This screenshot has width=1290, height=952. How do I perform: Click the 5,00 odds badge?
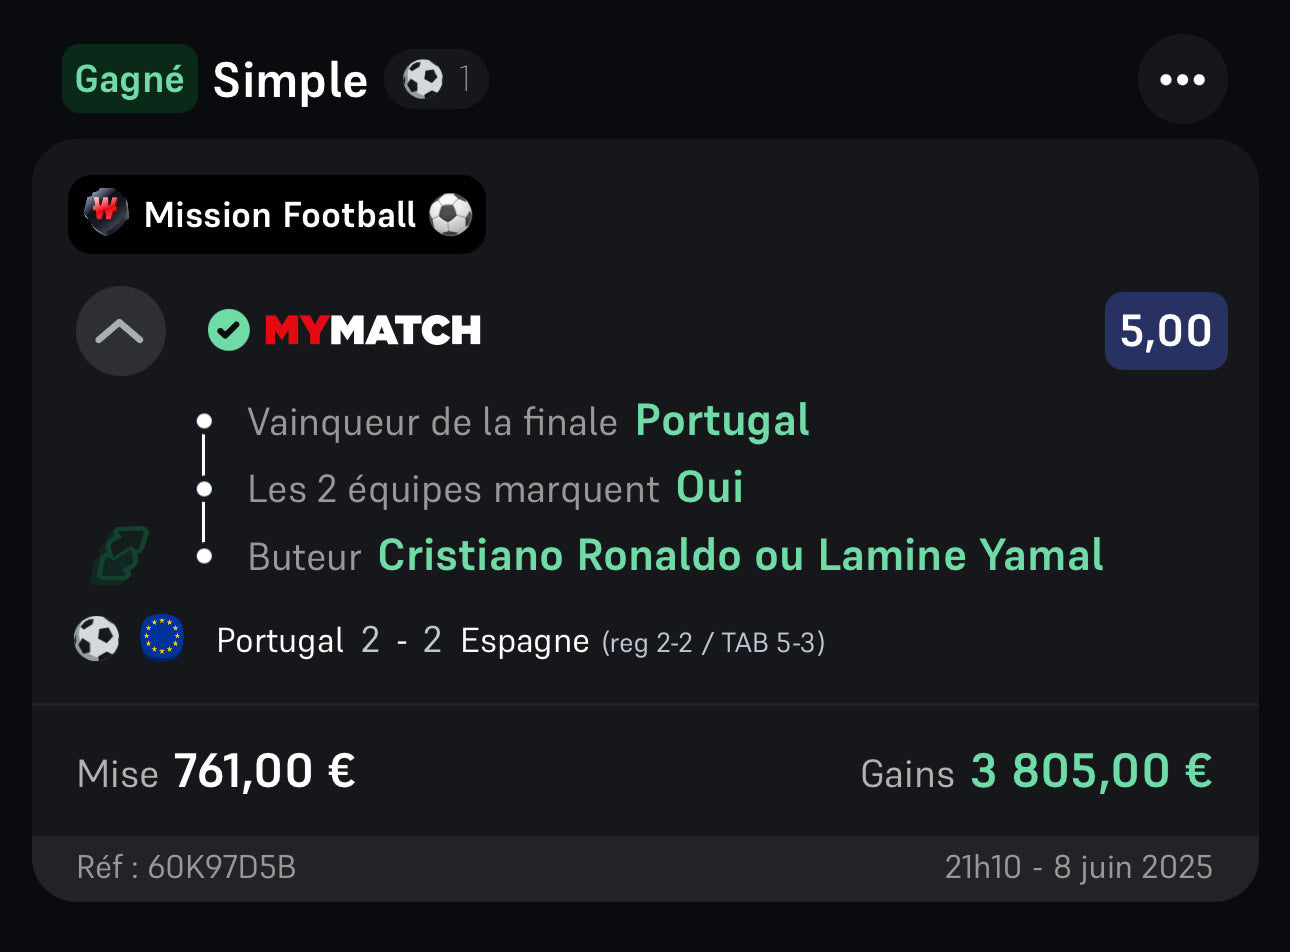click(x=1165, y=331)
